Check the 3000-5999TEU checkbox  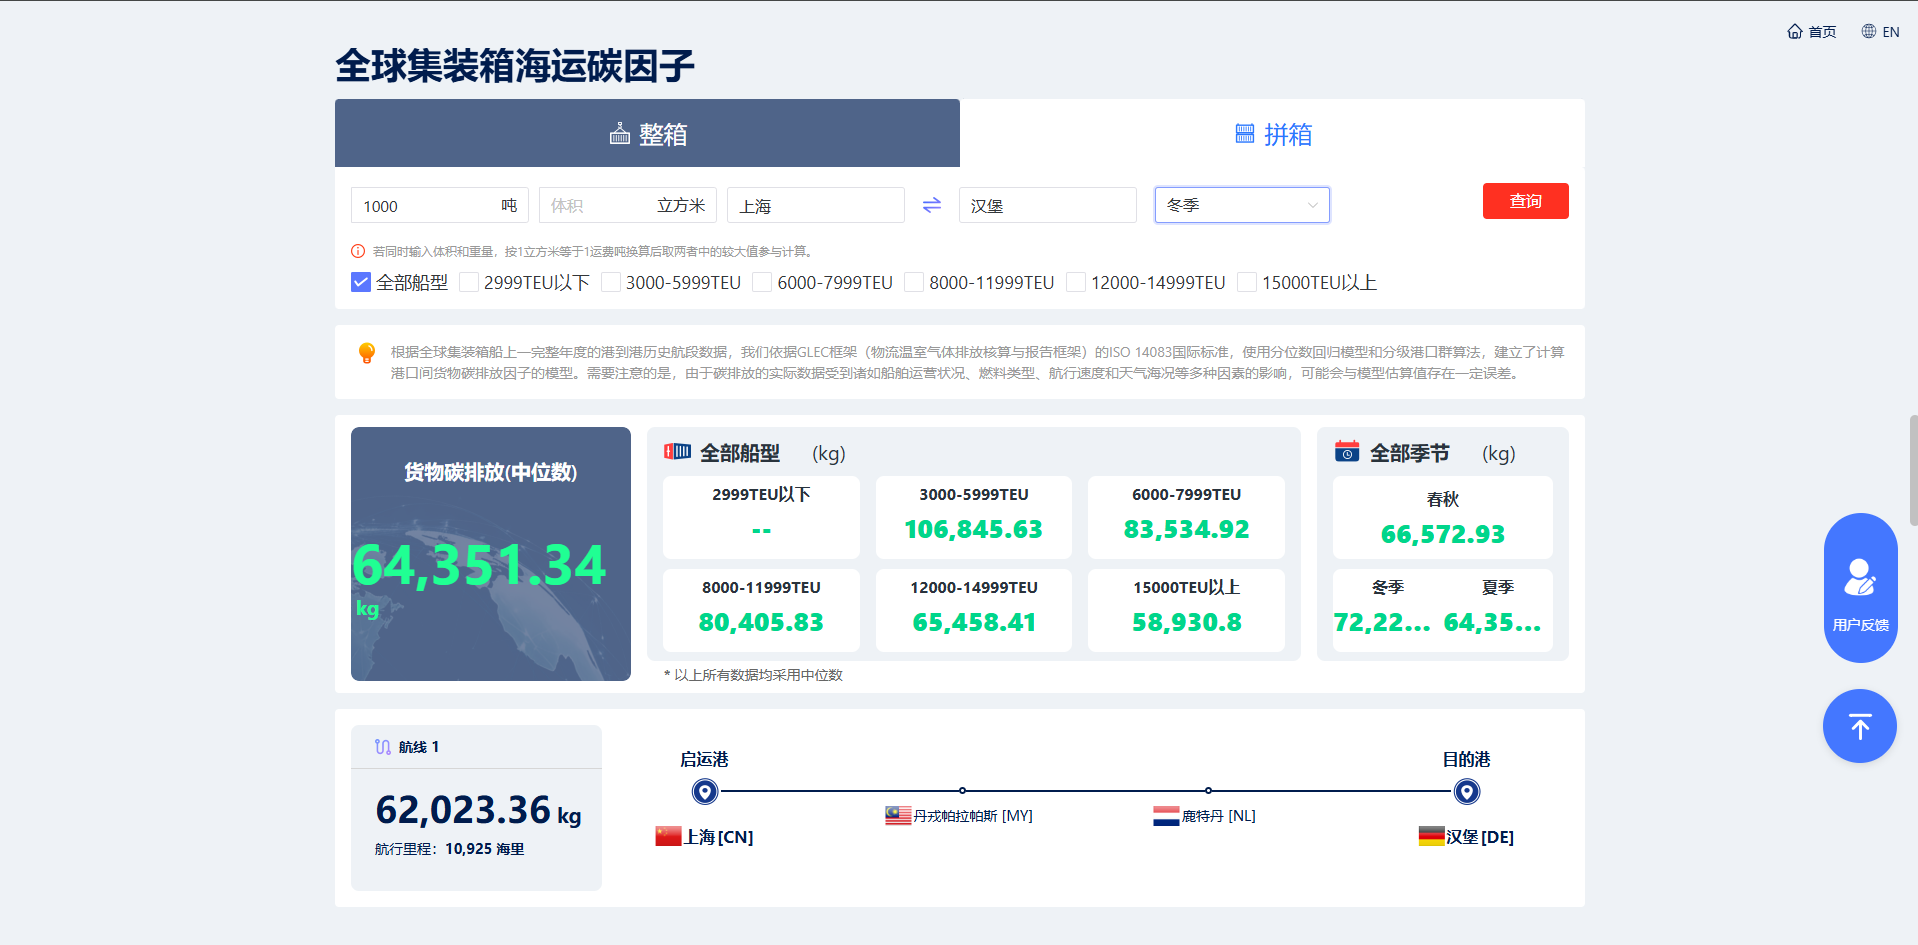[611, 283]
